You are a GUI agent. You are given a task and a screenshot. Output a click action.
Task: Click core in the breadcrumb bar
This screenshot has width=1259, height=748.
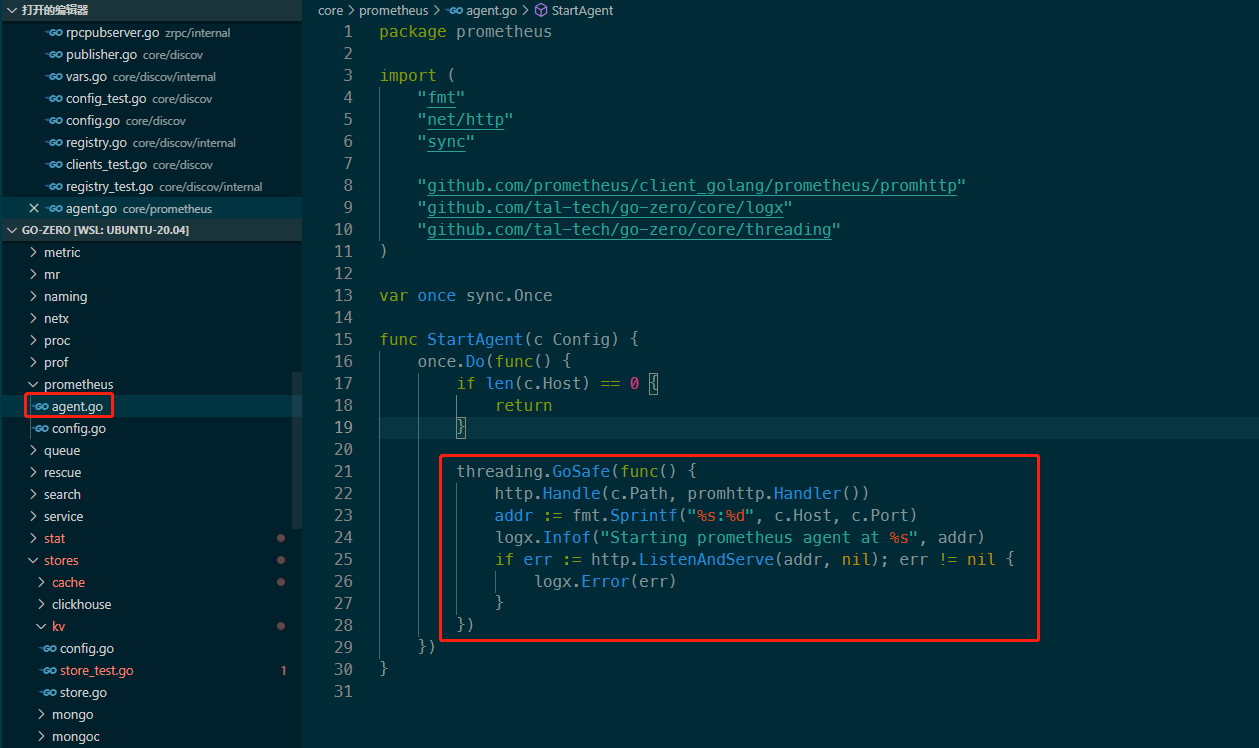coord(330,10)
